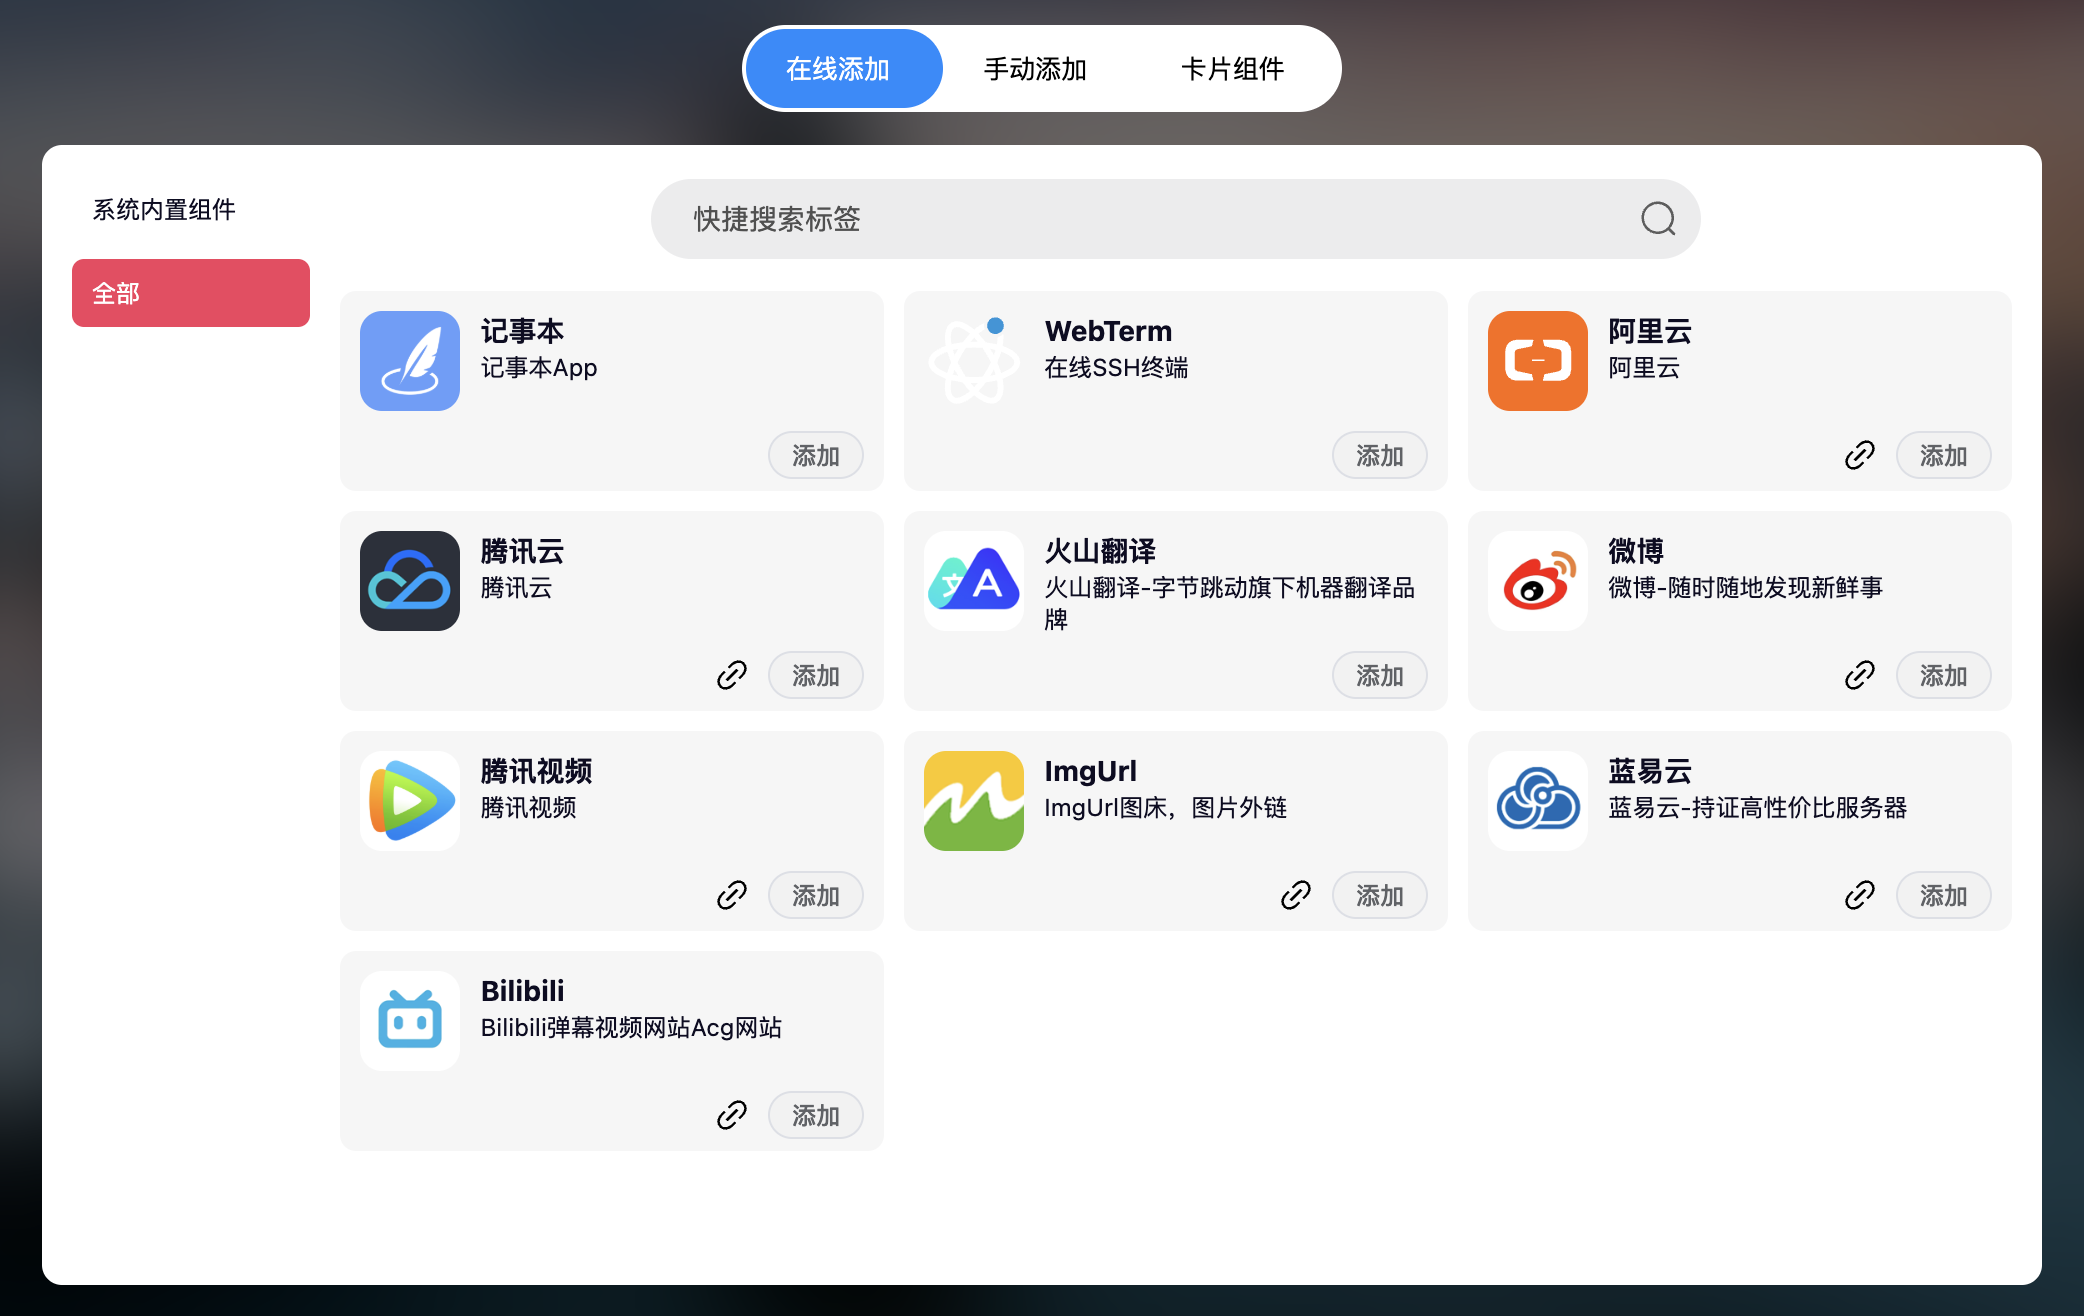The width and height of the screenshot is (2084, 1316).
Task: Click the WebTerm title text
Action: pyautogui.click(x=1108, y=331)
